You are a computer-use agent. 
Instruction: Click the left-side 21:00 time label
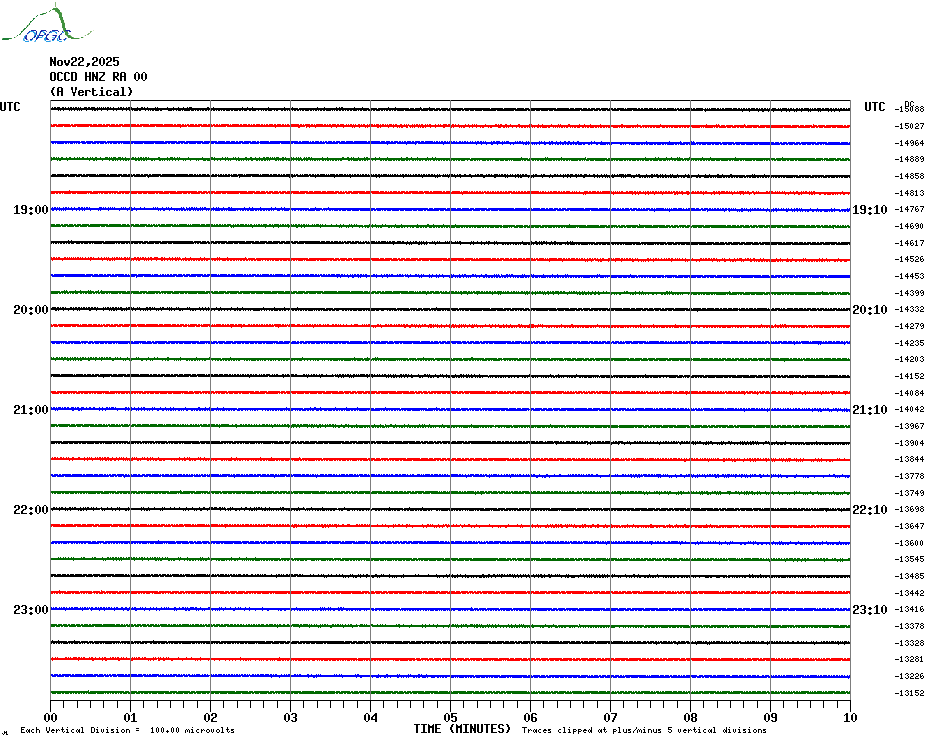[x=30, y=410]
